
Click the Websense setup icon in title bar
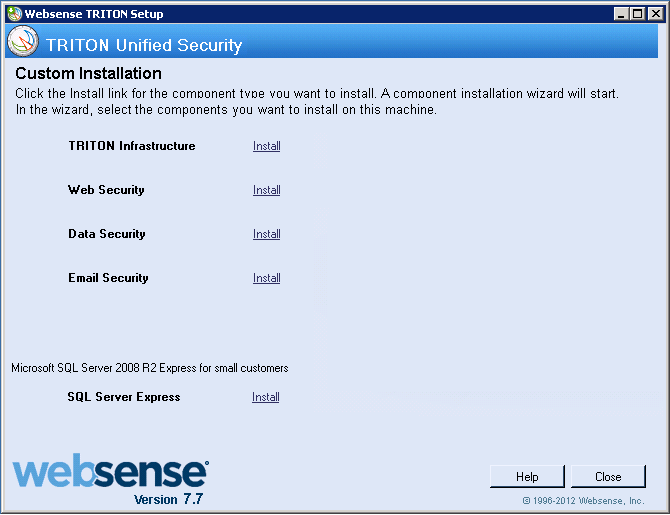pyautogui.click(x=15, y=14)
